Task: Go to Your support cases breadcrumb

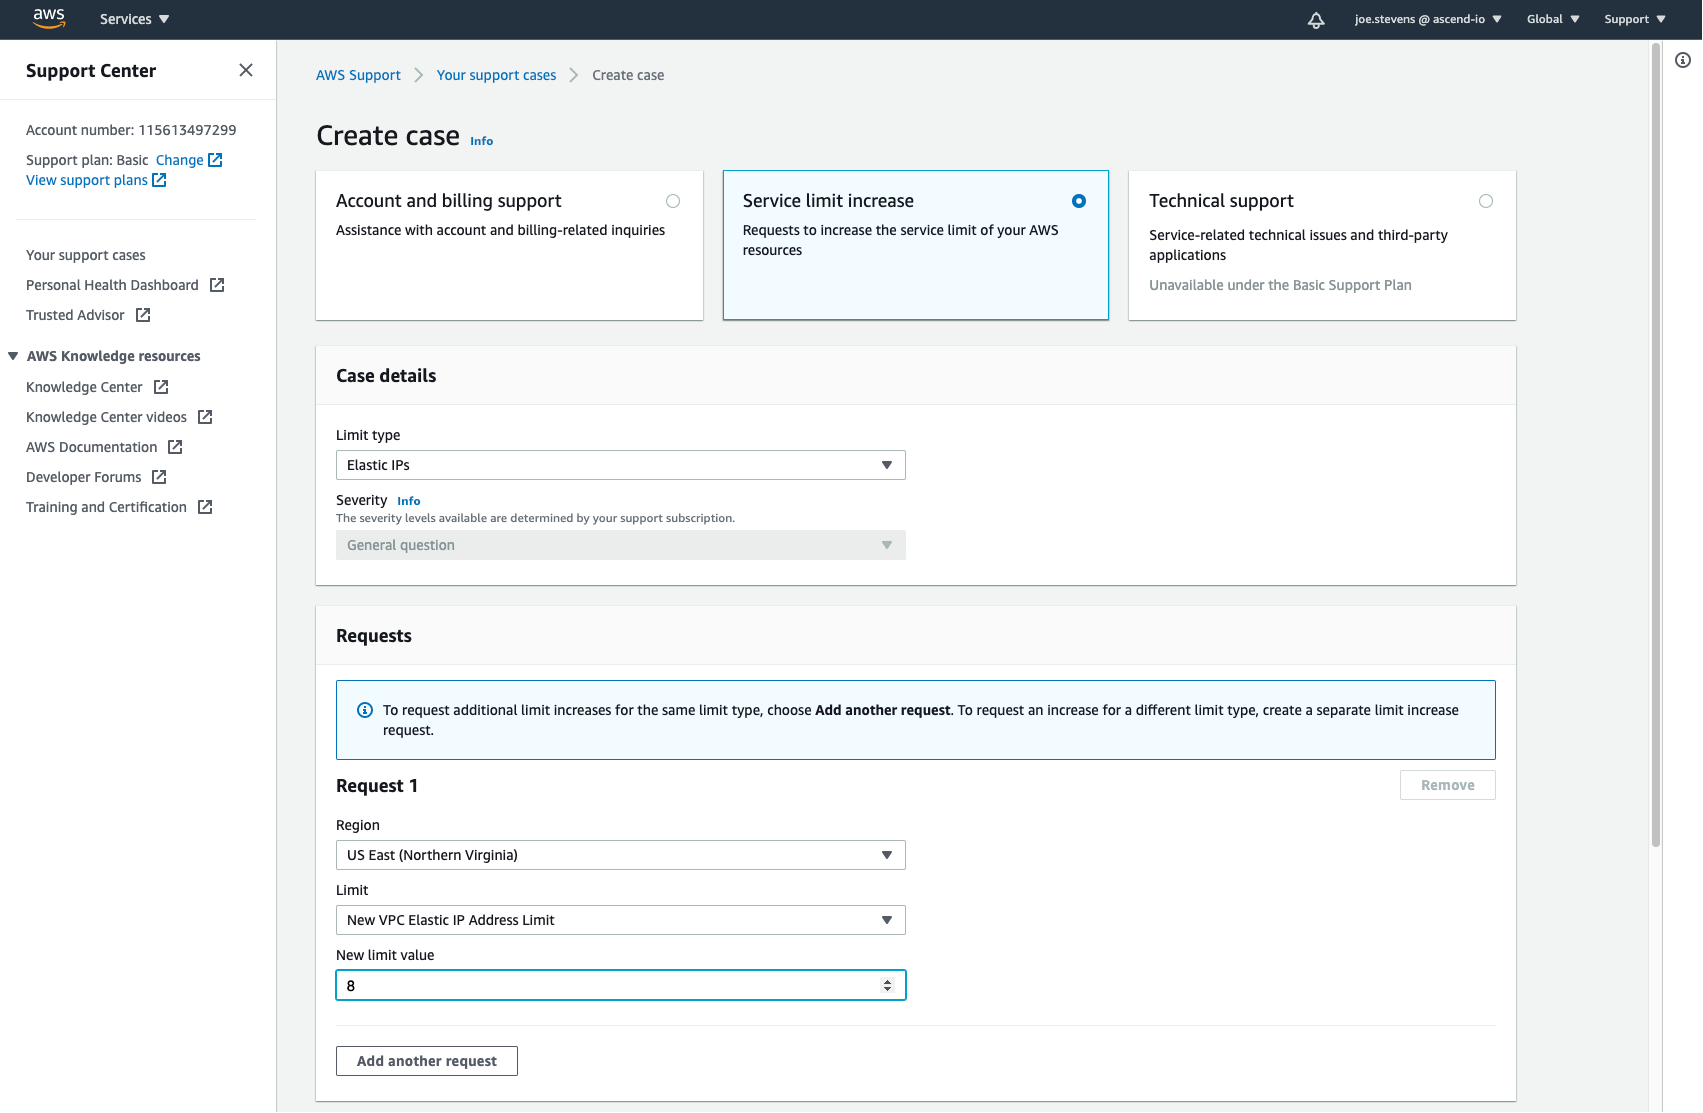Action: 496,75
